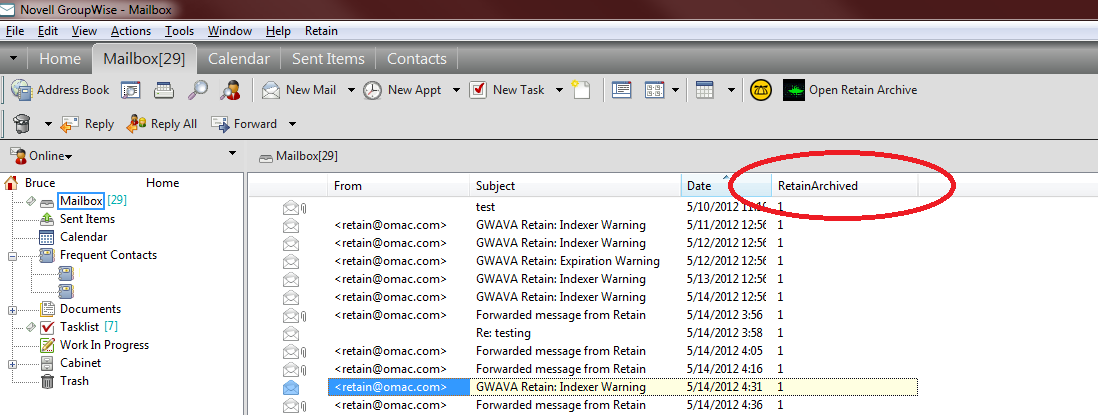Forward the selected message
This screenshot has width=1098, height=415.
click(244, 124)
